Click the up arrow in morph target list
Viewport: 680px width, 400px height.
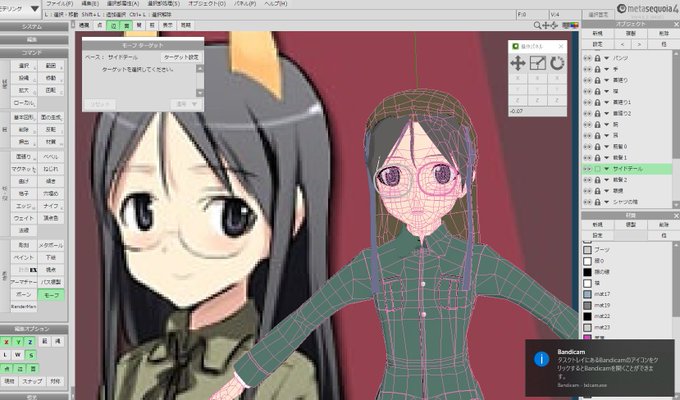pos(199,69)
